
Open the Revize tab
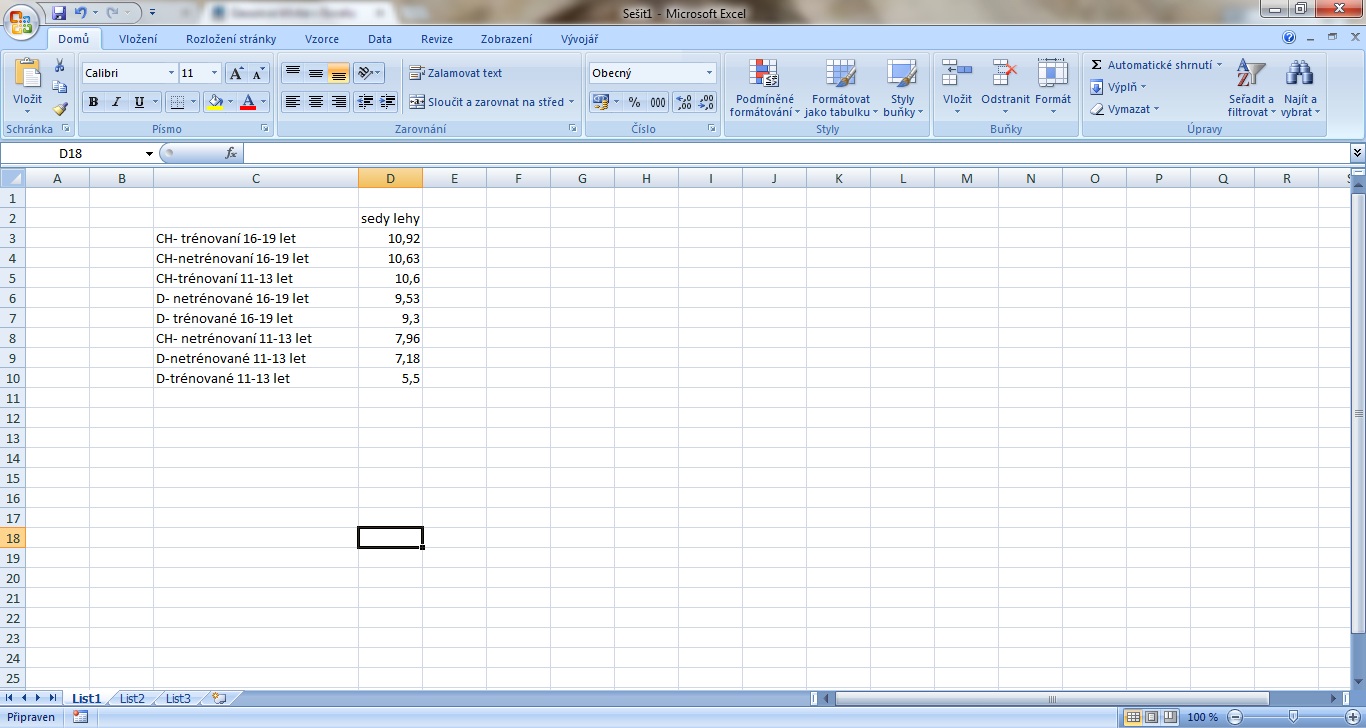point(437,39)
